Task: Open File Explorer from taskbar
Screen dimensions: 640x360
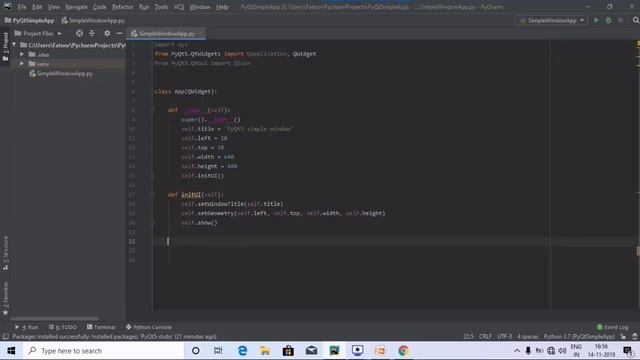Action: 265,351
